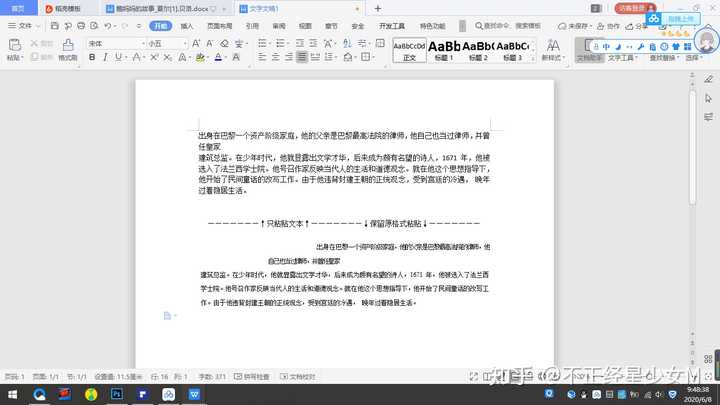This screenshot has height=405, width=720.
Task: Expand the styles gallery arrow
Action: click(x=533, y=58)
